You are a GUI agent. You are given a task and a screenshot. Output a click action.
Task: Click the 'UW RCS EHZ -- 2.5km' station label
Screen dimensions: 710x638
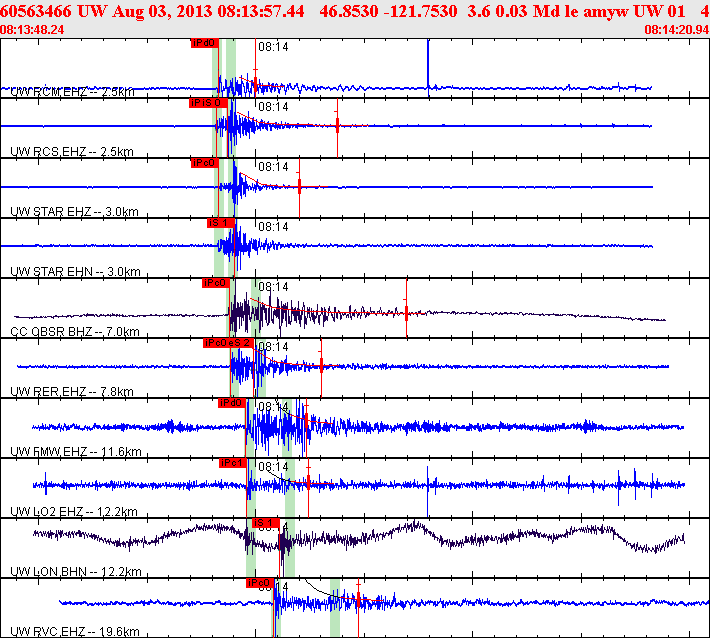(72, 152)
